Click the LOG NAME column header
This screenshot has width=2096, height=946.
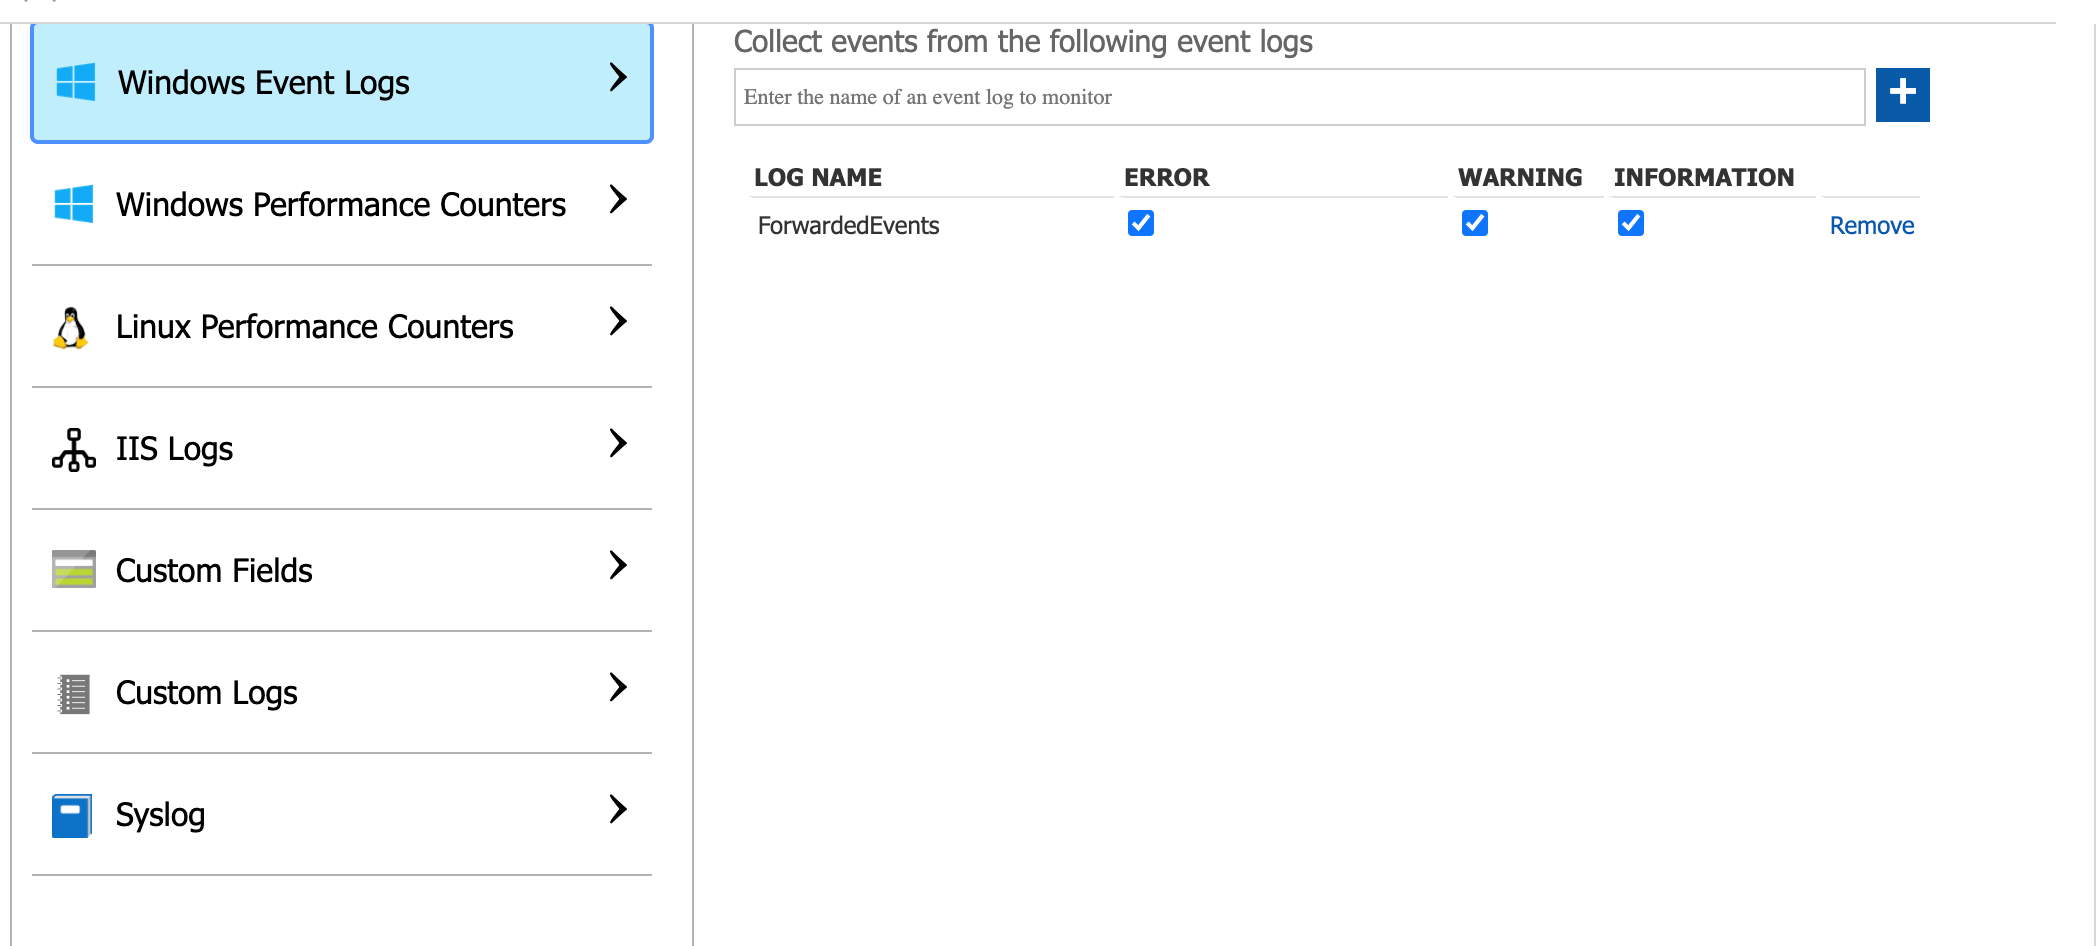[x=818, y=177]
